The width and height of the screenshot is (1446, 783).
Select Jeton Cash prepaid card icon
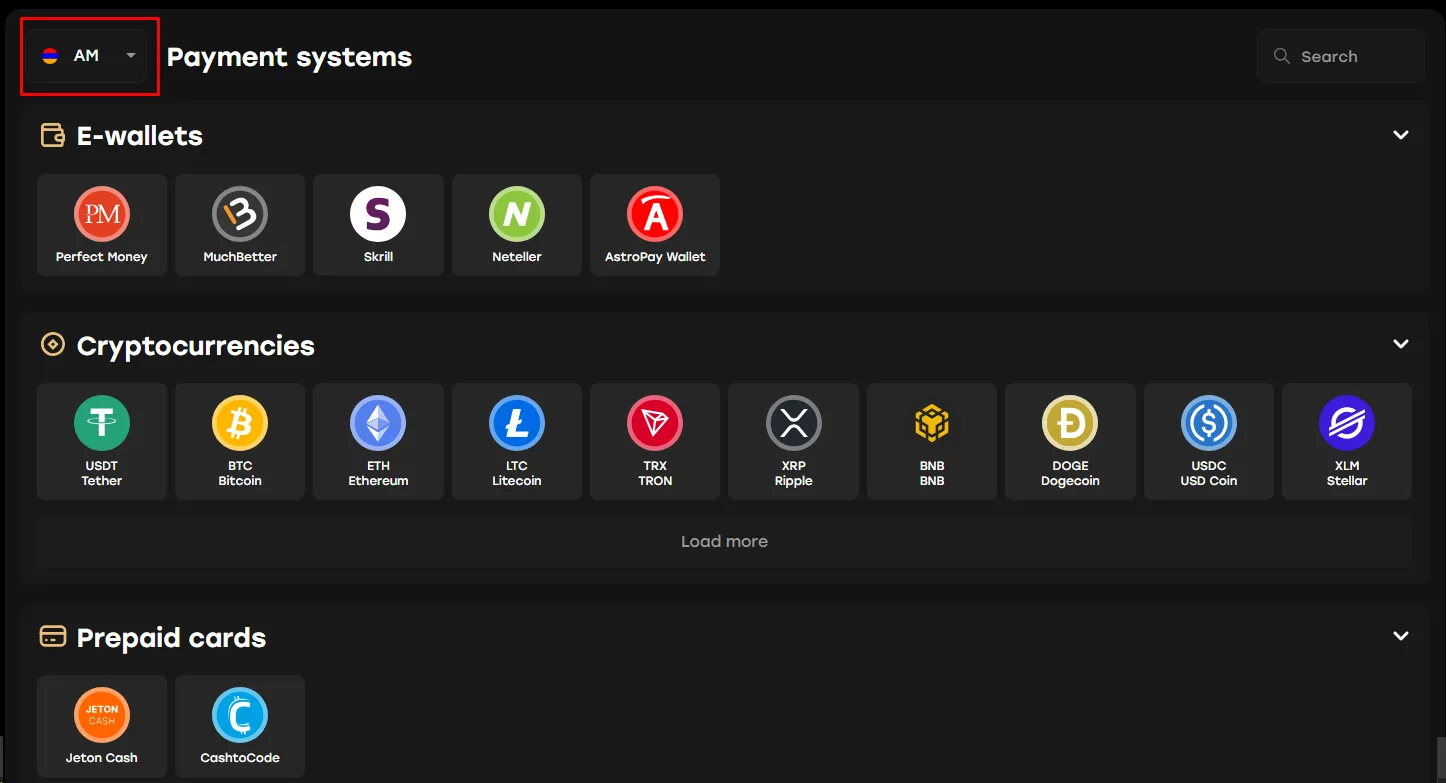tap(102, 715)
